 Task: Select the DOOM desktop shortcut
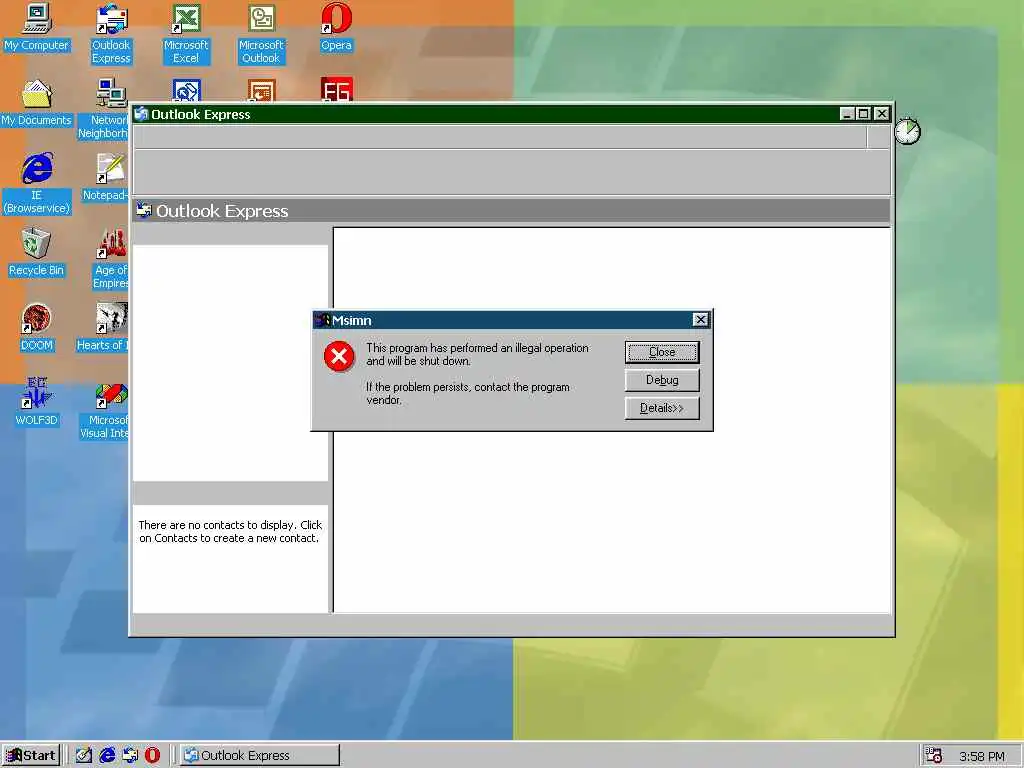coord(37,327)
